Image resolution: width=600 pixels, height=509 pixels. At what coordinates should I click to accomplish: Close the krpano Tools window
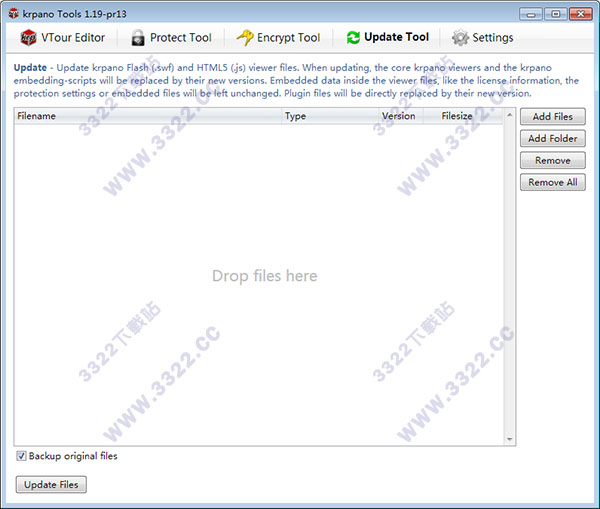pos(581,15)
